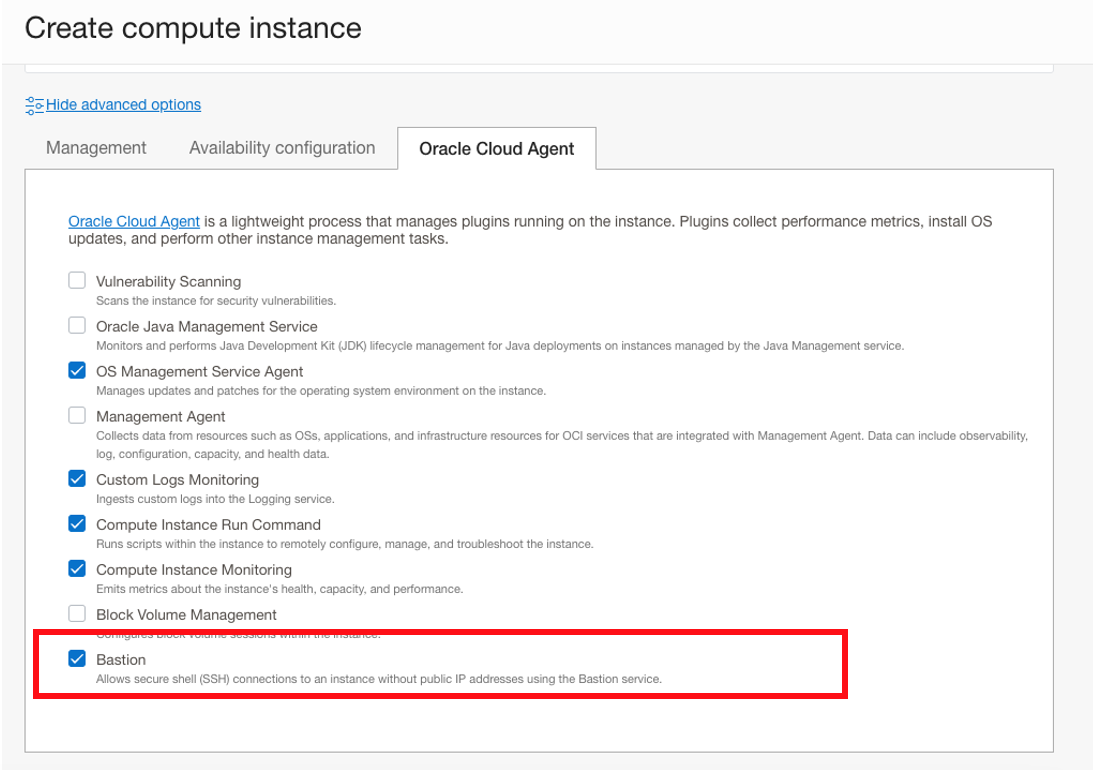1093x770 pixels.
Task: Click the Block Volume Management label
Action: [186, 615]
